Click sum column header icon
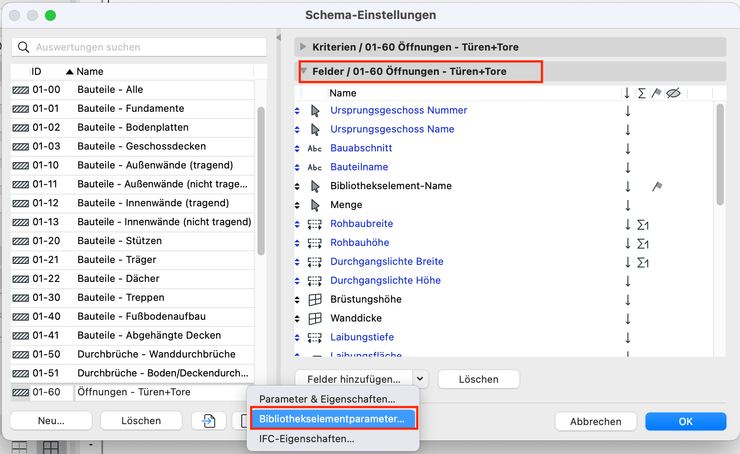The width and height of the screenshot is (740, 454). tap(641, 93)
